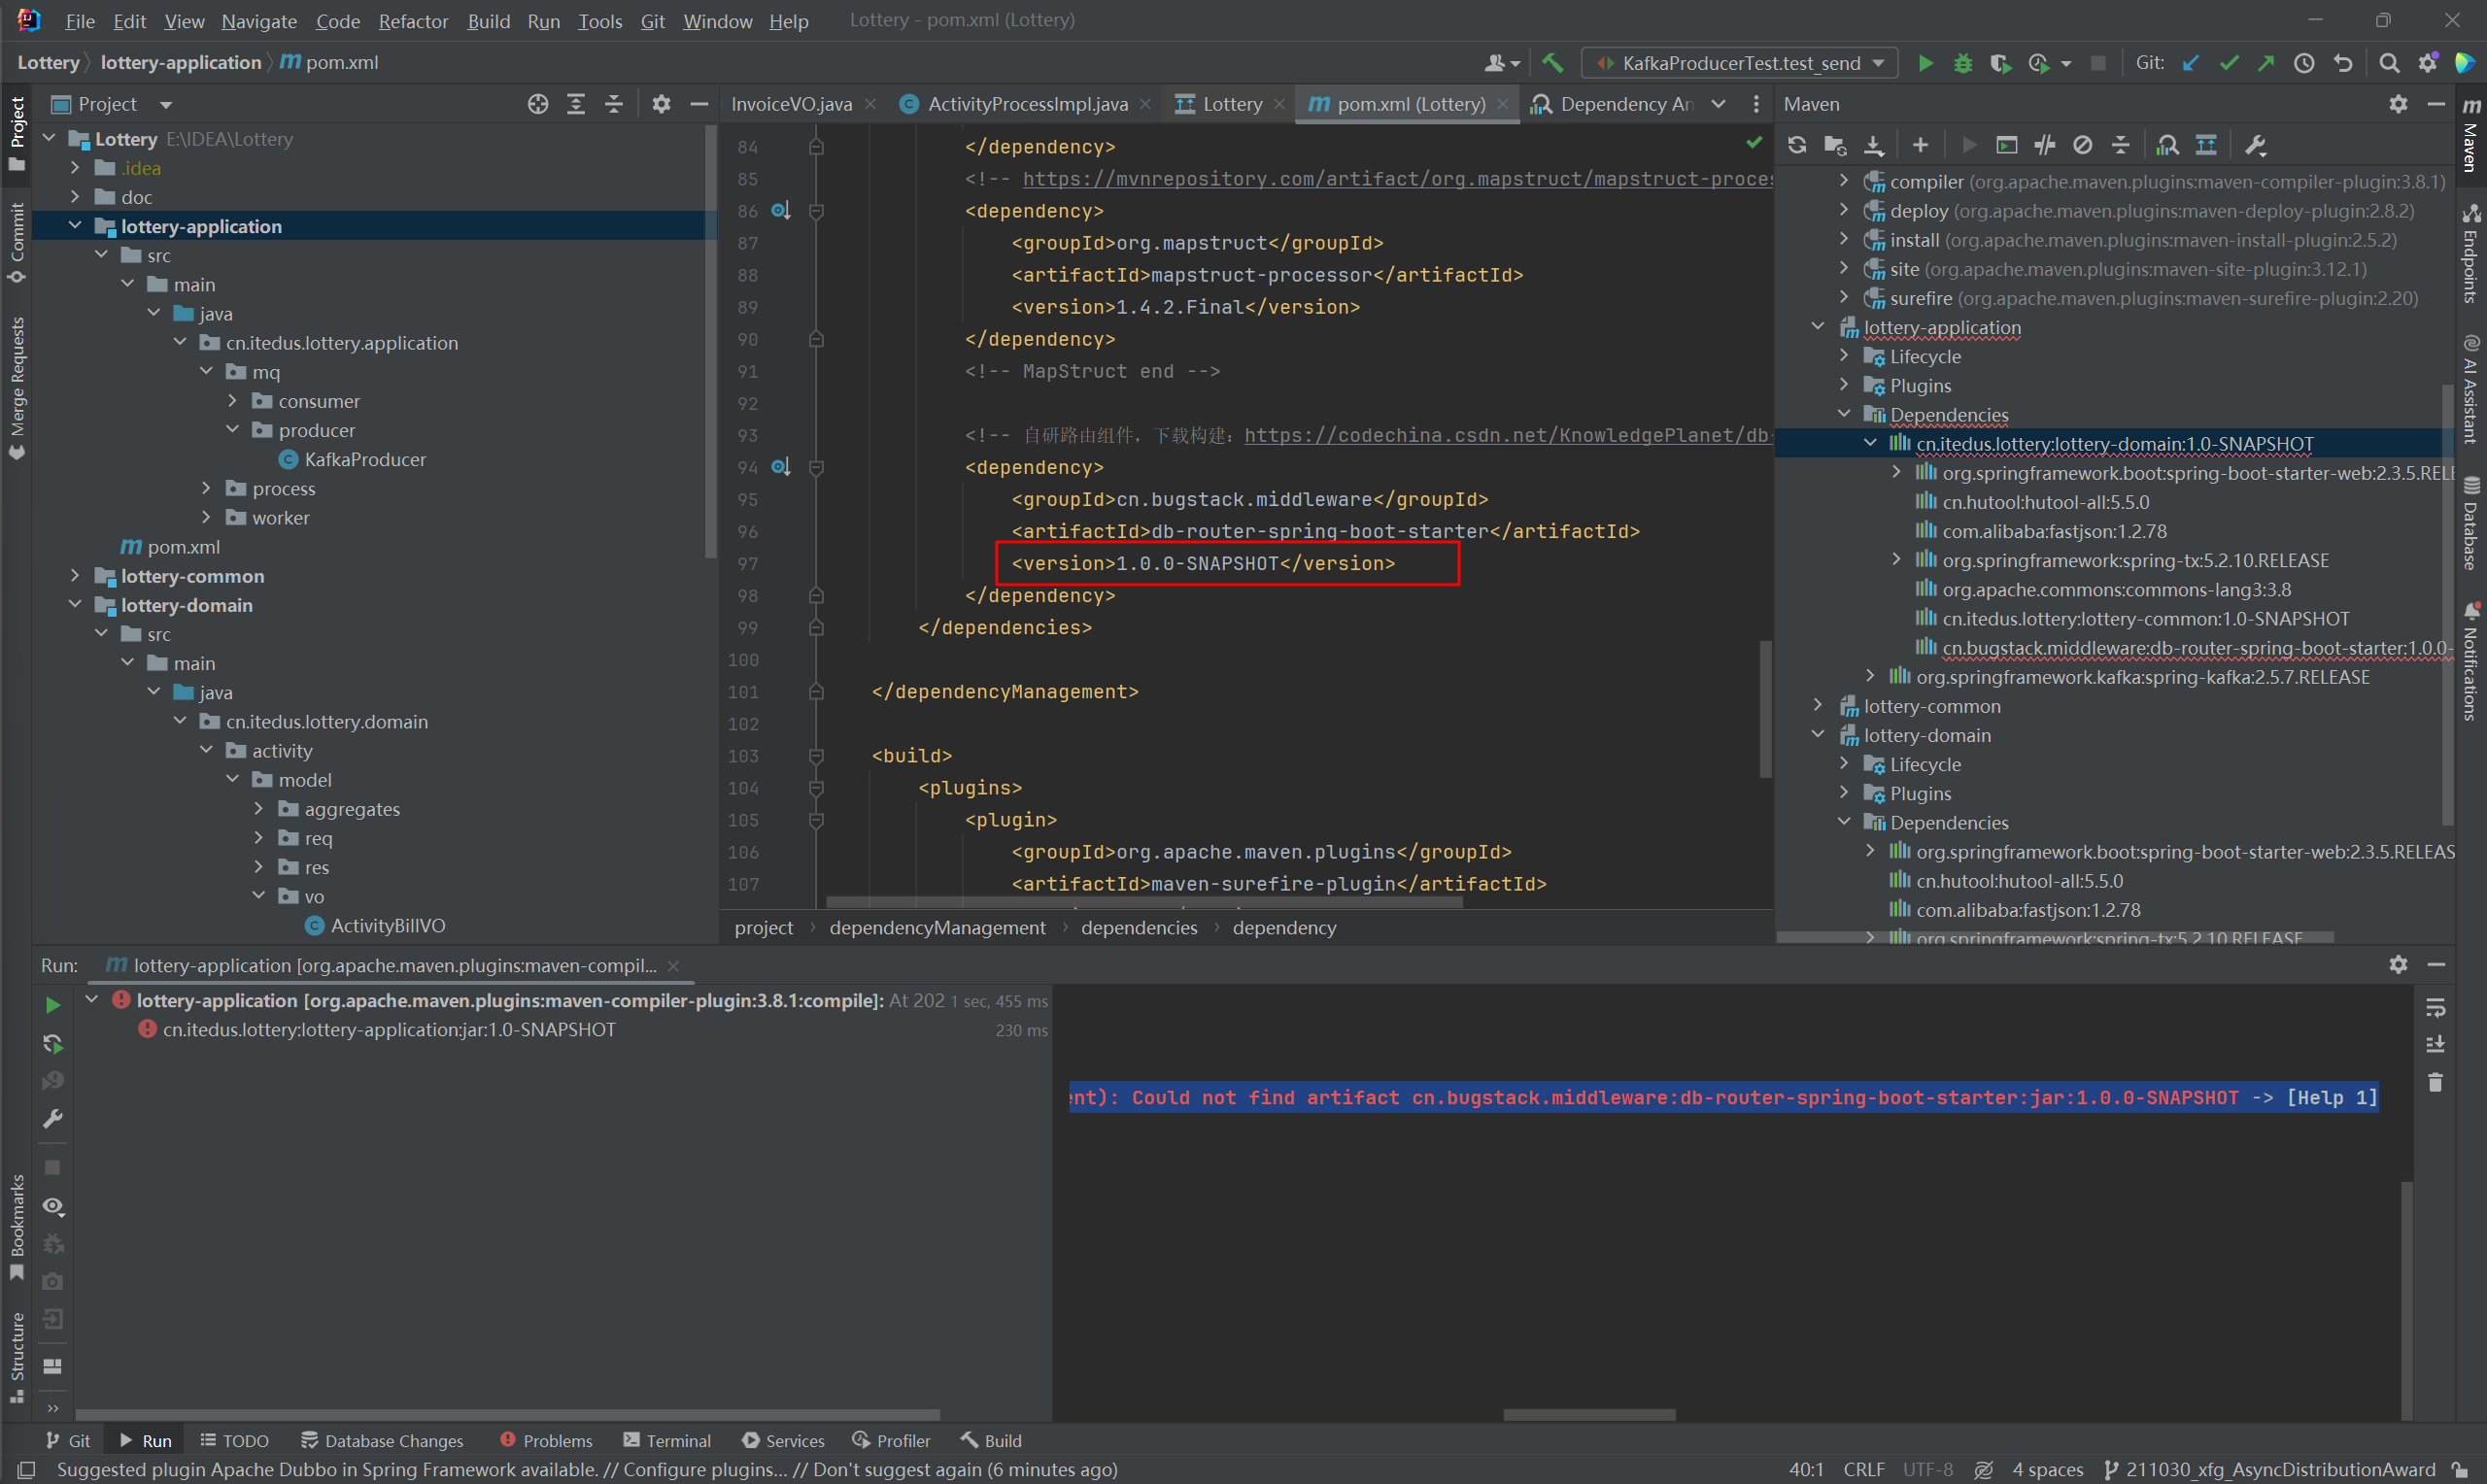Open the Tools menu
Viewport: 2487px width, 1484px height.
pos(600,21)
